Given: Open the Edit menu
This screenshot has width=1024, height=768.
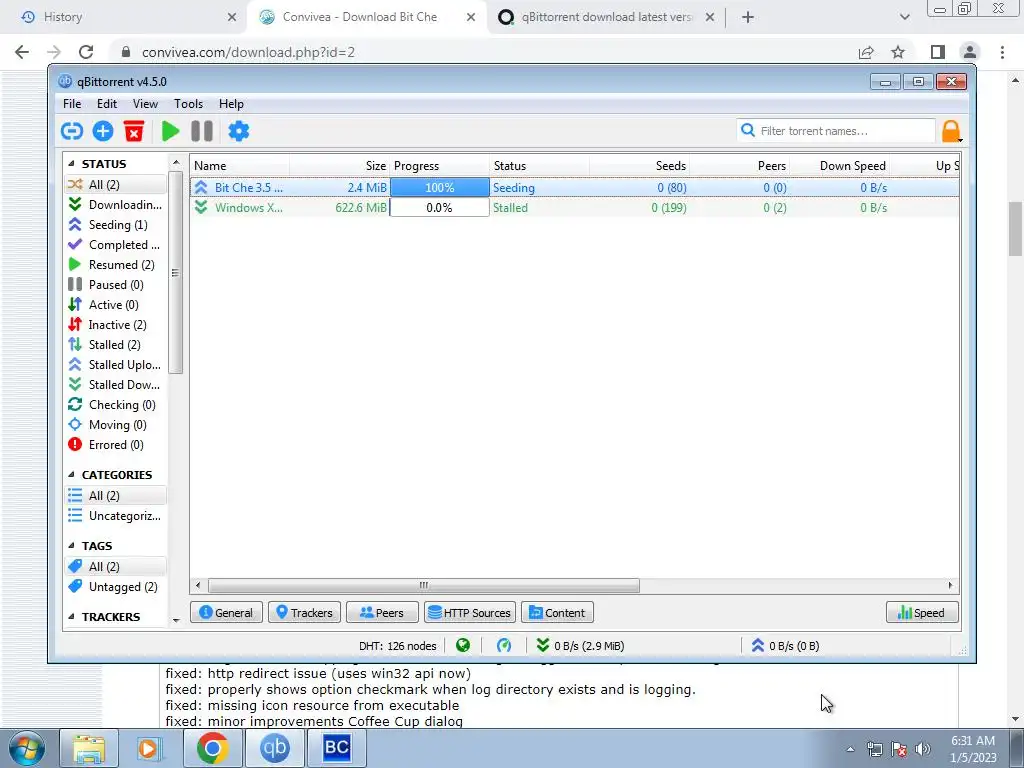Looking at the screenshot, I should pyautogui.click(x=106, y=104).
